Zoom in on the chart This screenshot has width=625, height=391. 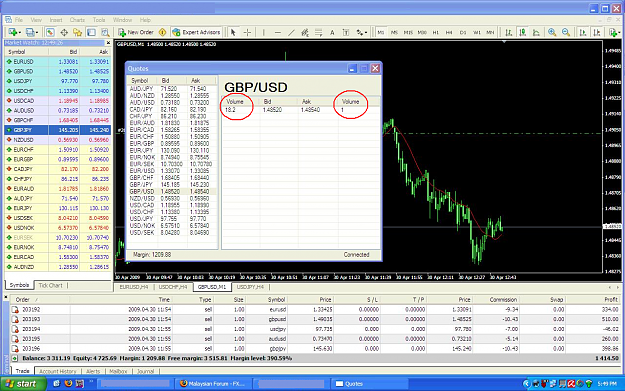pos(552,32)
